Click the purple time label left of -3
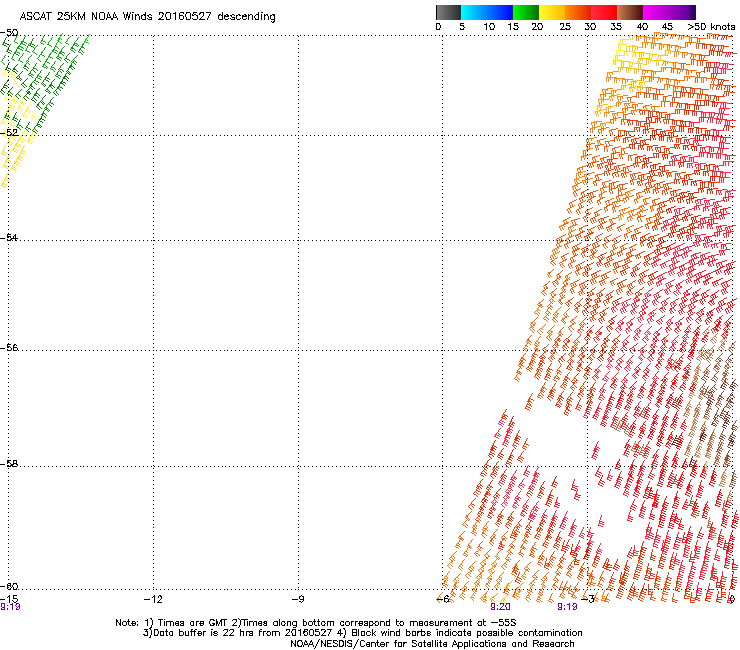 (567, 607)
